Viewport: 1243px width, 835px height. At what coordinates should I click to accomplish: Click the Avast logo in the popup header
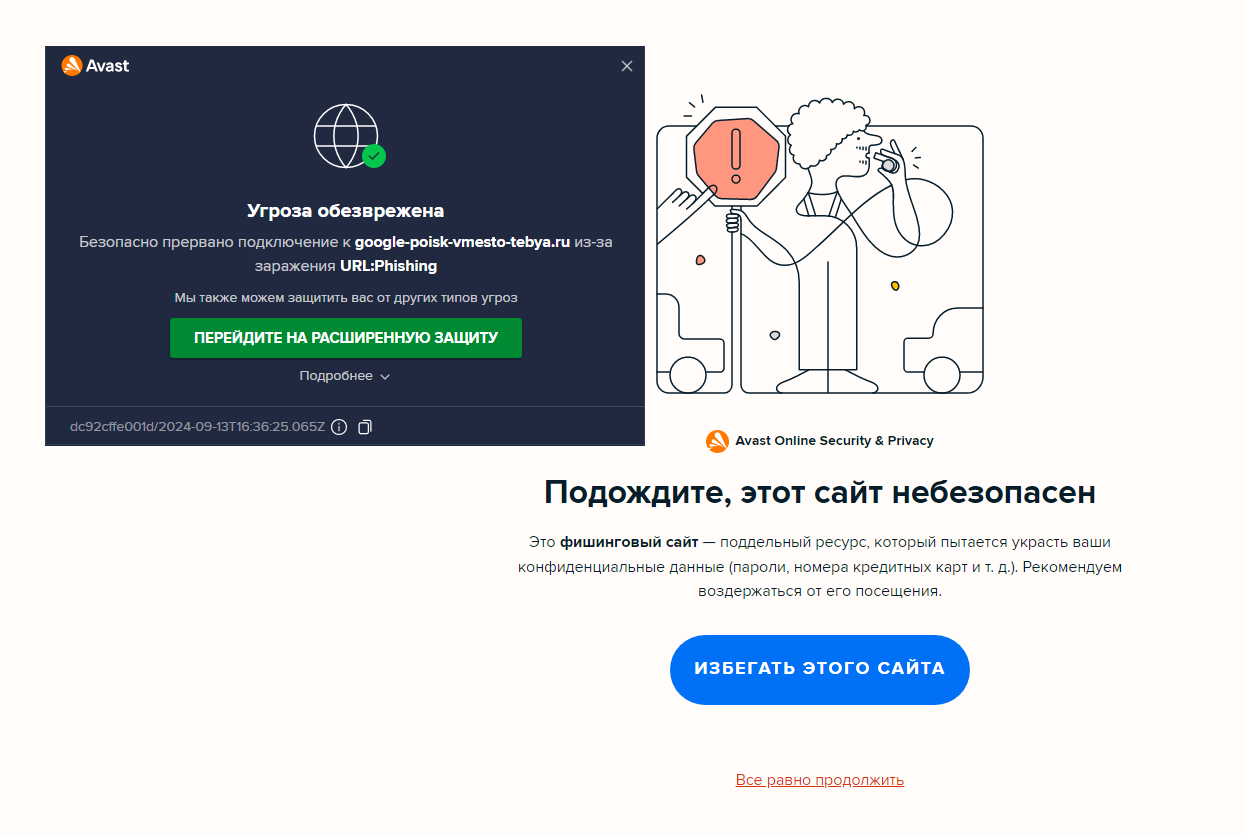coord(95,66)
